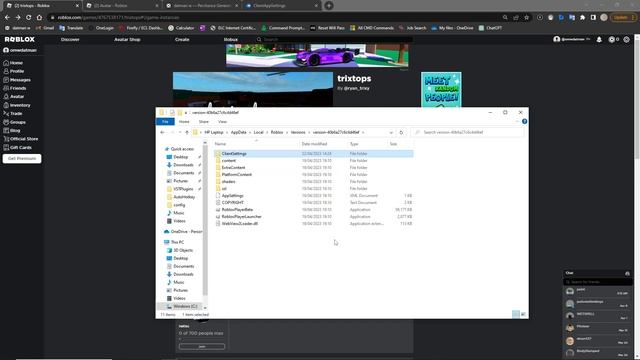Open Discover in Roblox top navigation
640x360 pixels.
(x=70, y=40)
